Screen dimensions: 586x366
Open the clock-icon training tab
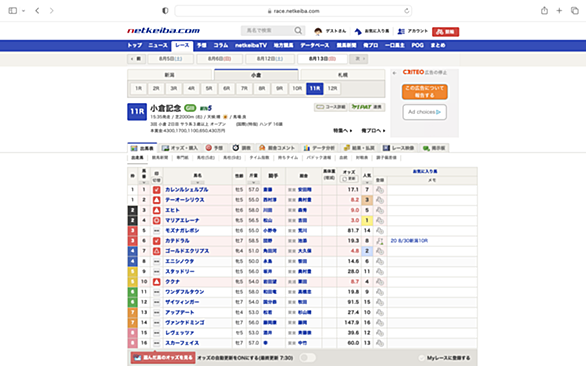241,148
